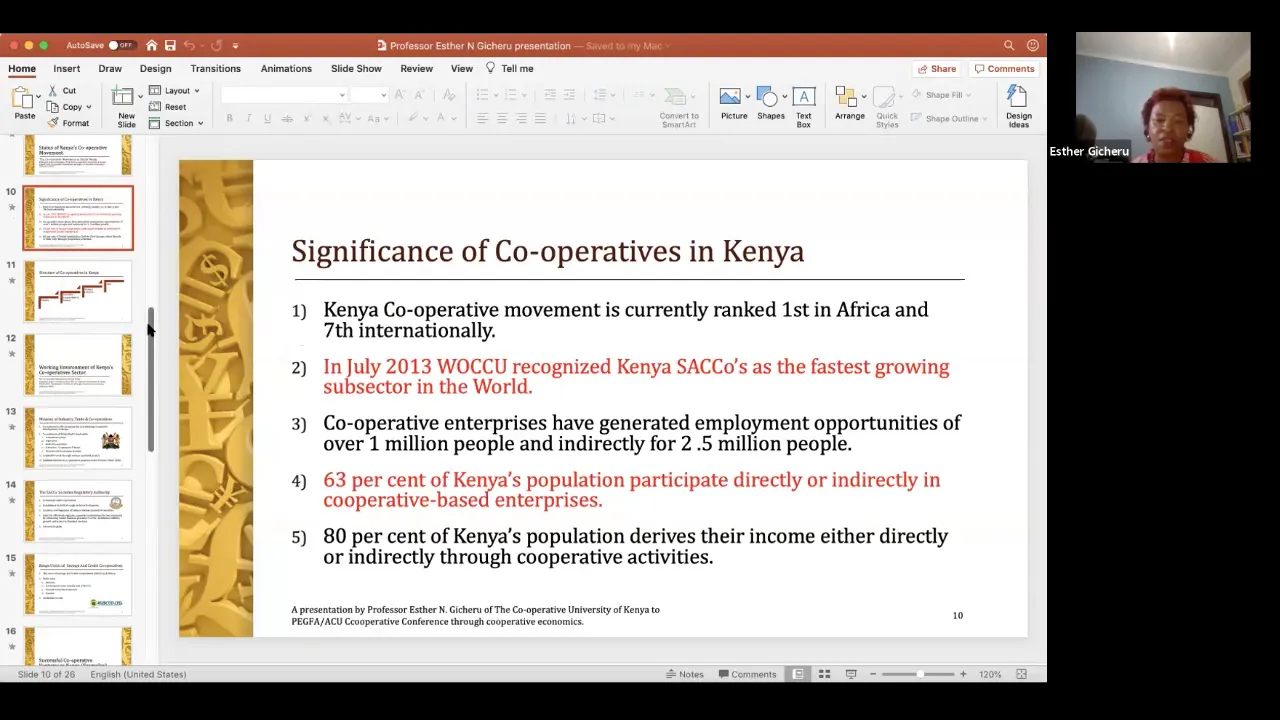
Task: Open the Animations tab
Action: [286, 69]
